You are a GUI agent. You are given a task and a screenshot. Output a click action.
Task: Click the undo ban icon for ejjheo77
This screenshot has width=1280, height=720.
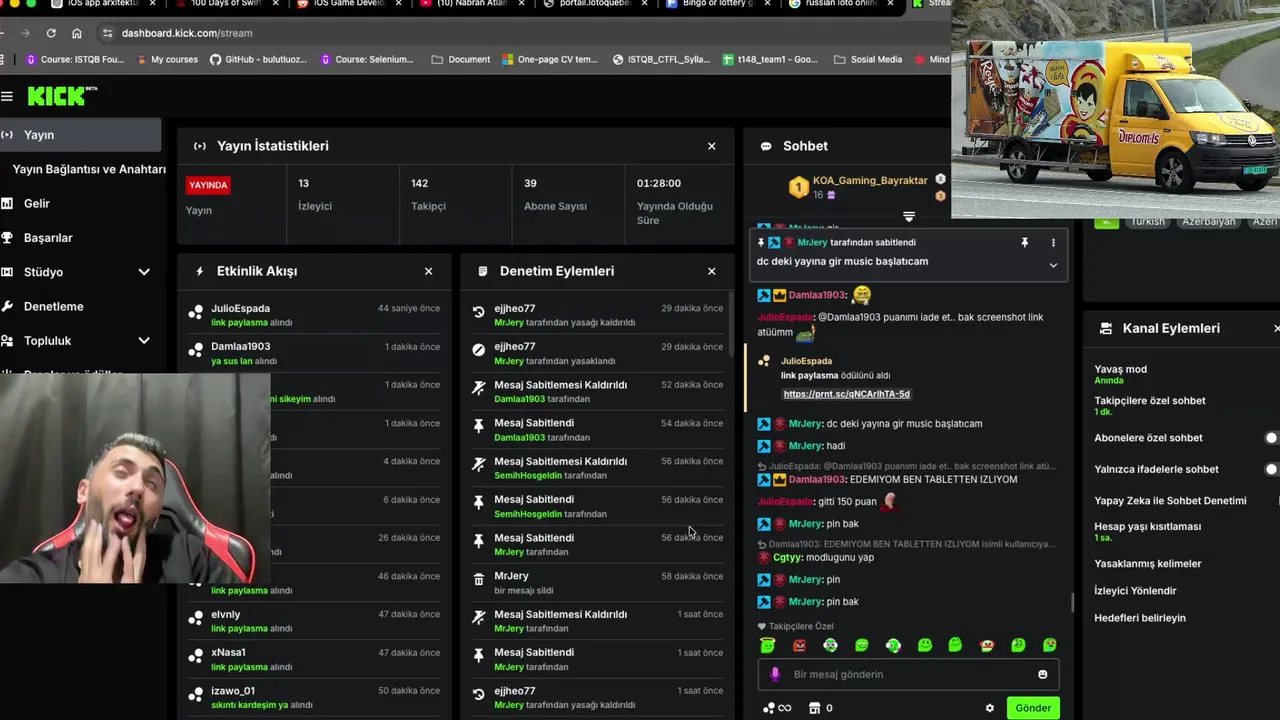(x=478, y=312)
